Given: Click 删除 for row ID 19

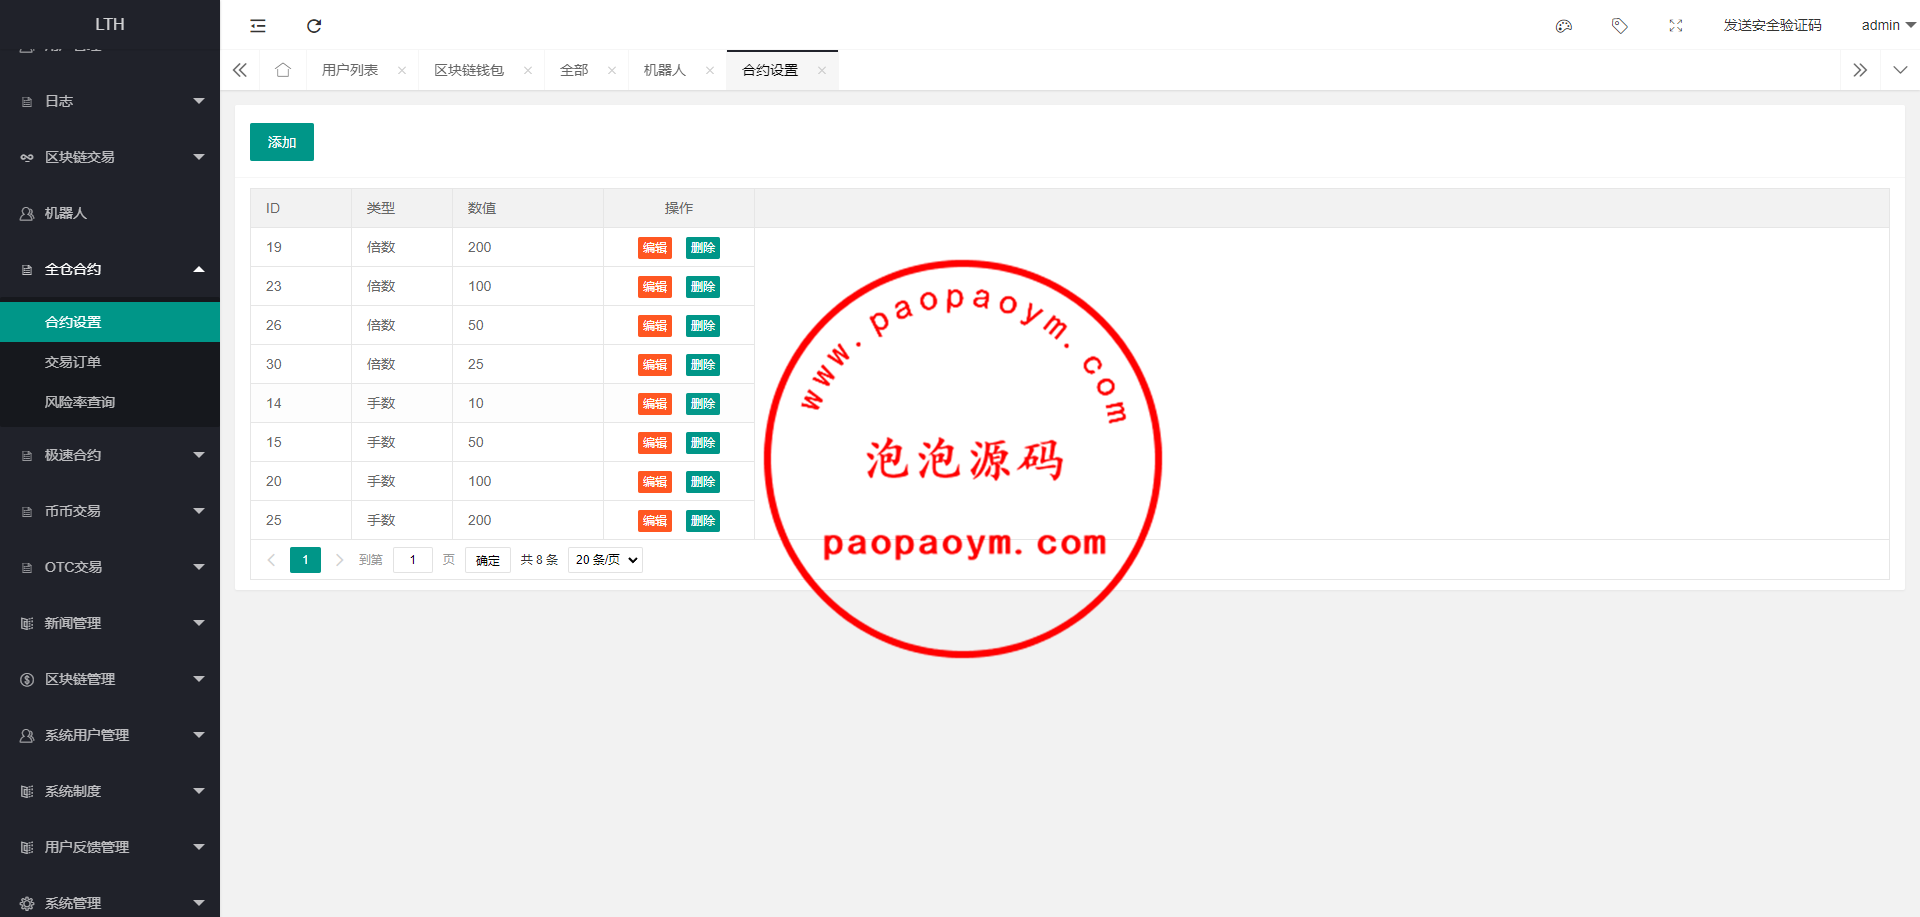Looking at the screenshot, I should (703, 248).
